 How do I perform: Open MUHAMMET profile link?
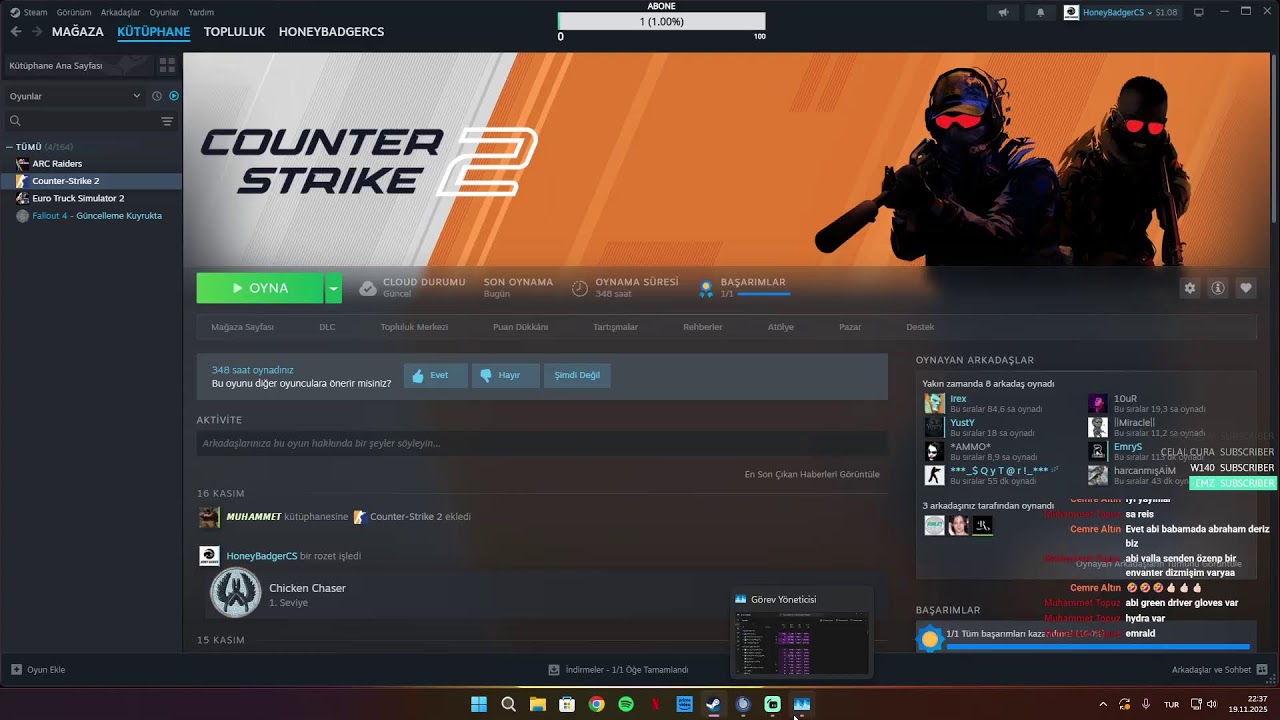254,517
